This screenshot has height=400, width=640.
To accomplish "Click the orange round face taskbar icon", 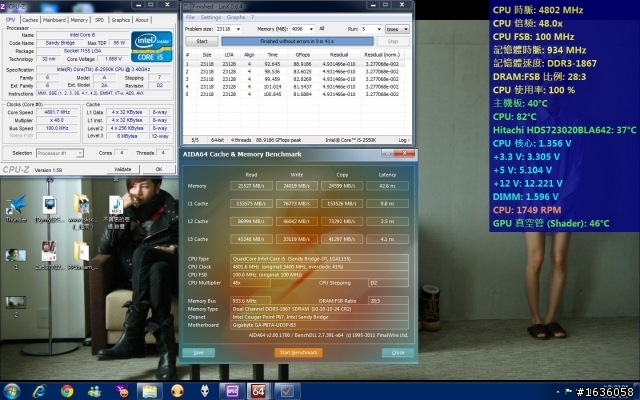I will tap(177, 391).
